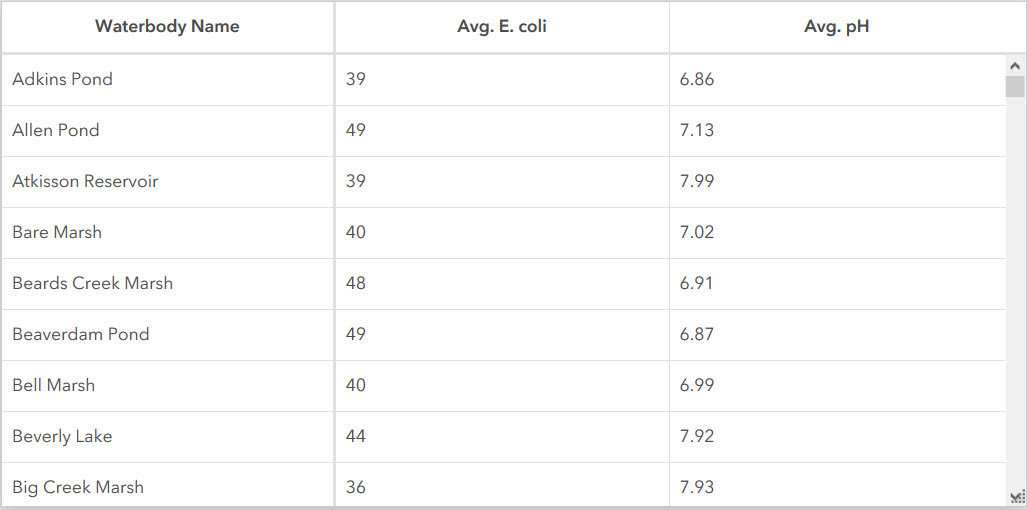Select the Allen Pond name cell
This screenshot has width=1027, height=510.
click(x=56, y=130)
